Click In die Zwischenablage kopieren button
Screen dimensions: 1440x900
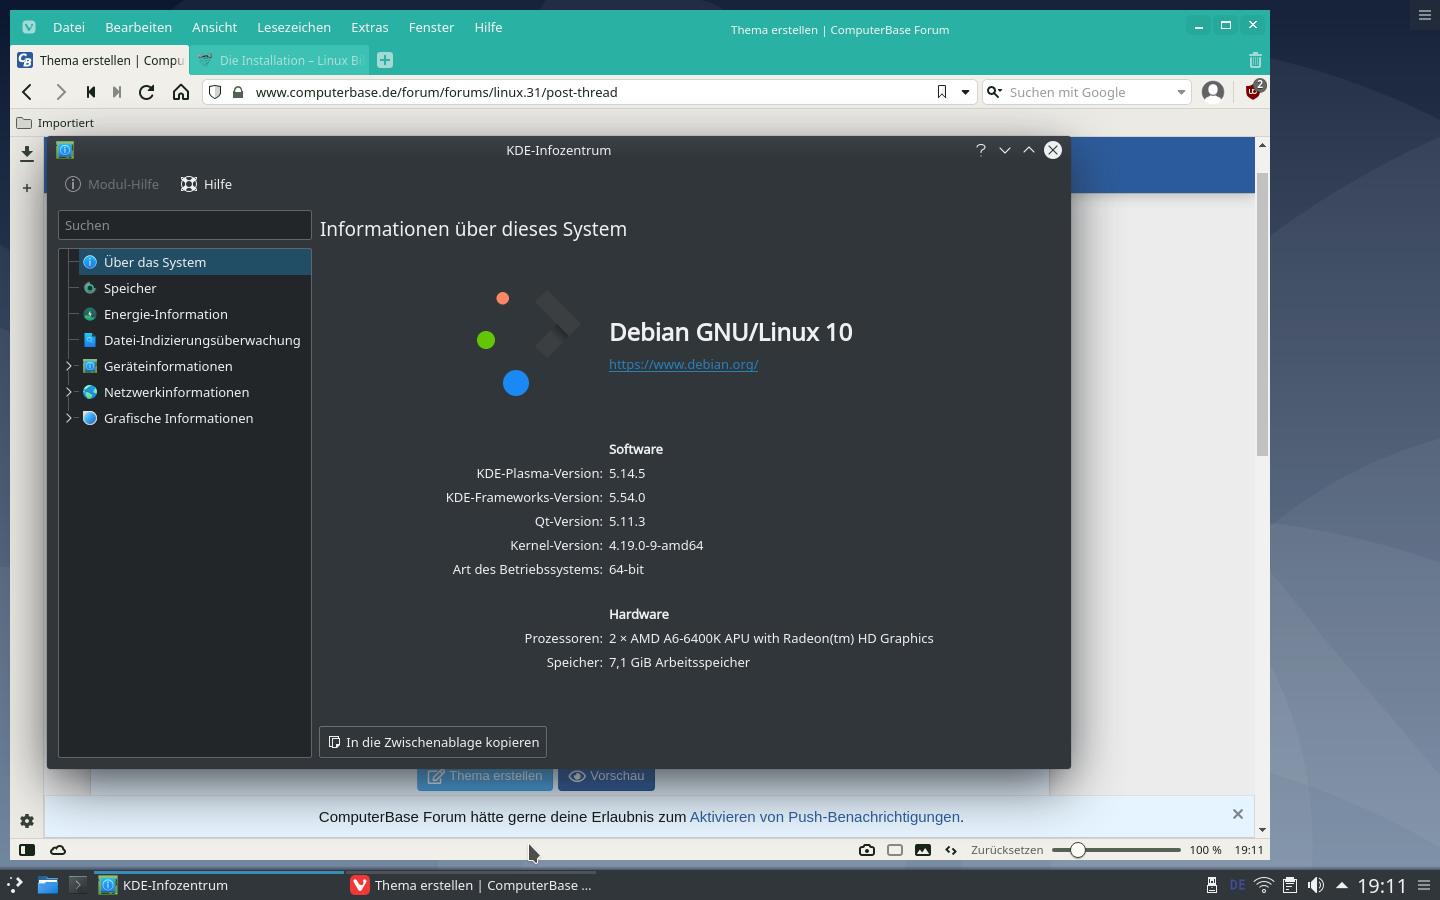click(433, 742)
